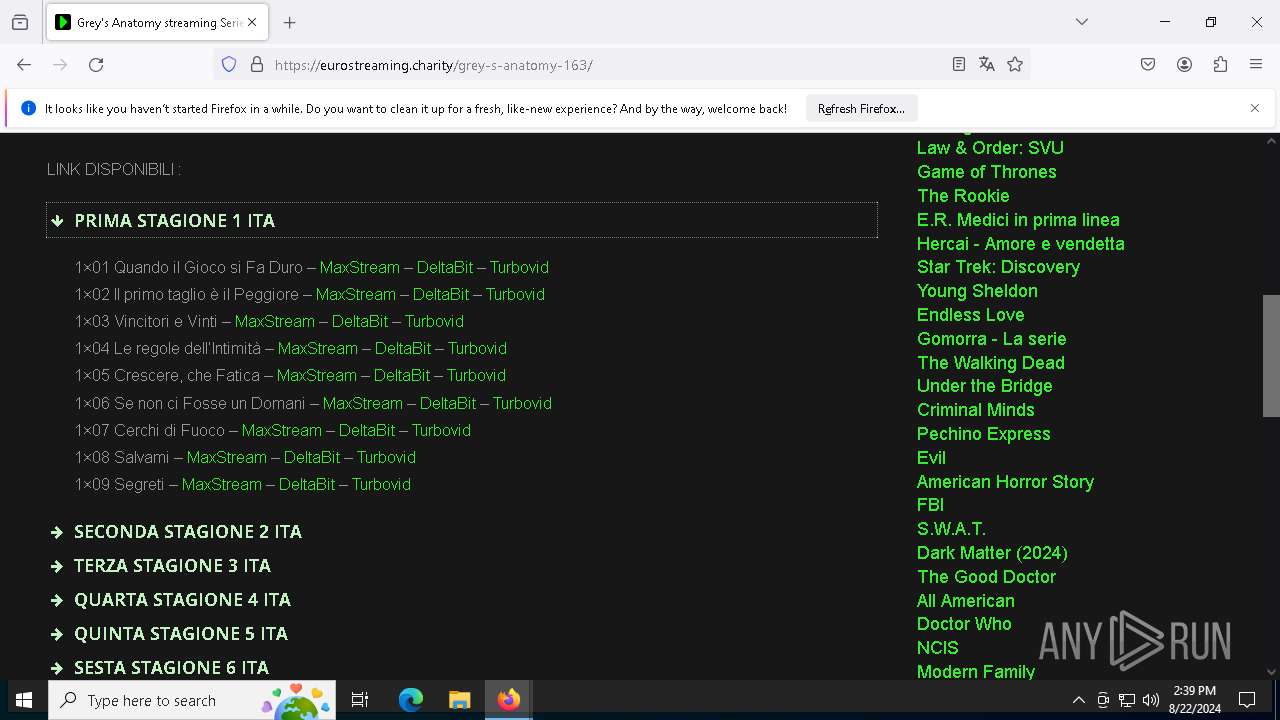Open the Extensions puzzle icon
The height and width of the screenshot is (720, 1280).
point(1220,64)
